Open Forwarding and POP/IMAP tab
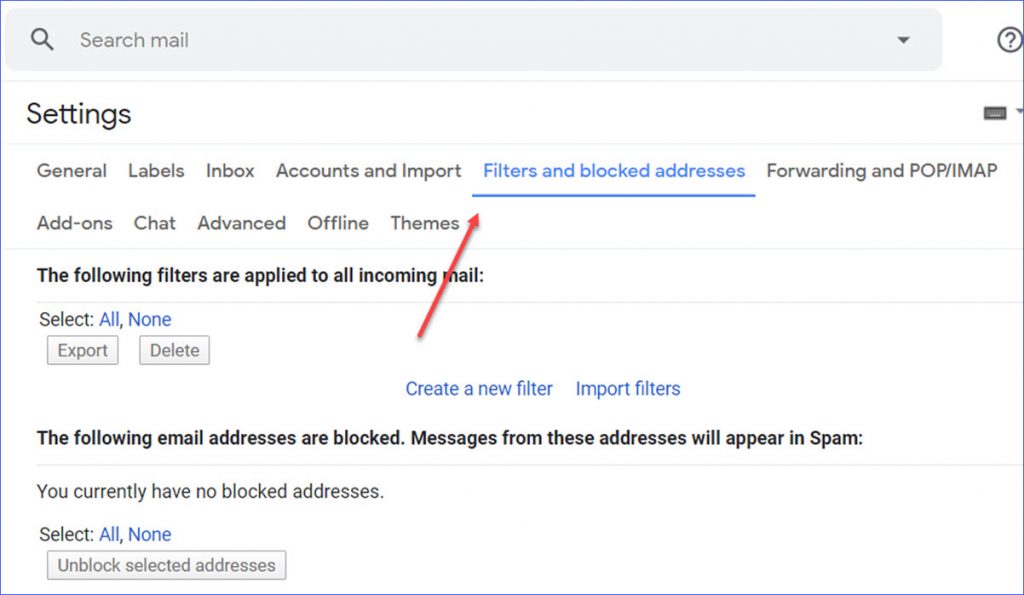This screenshot has width=1024, height=595. pyautogui.click(x=882, y=170)
